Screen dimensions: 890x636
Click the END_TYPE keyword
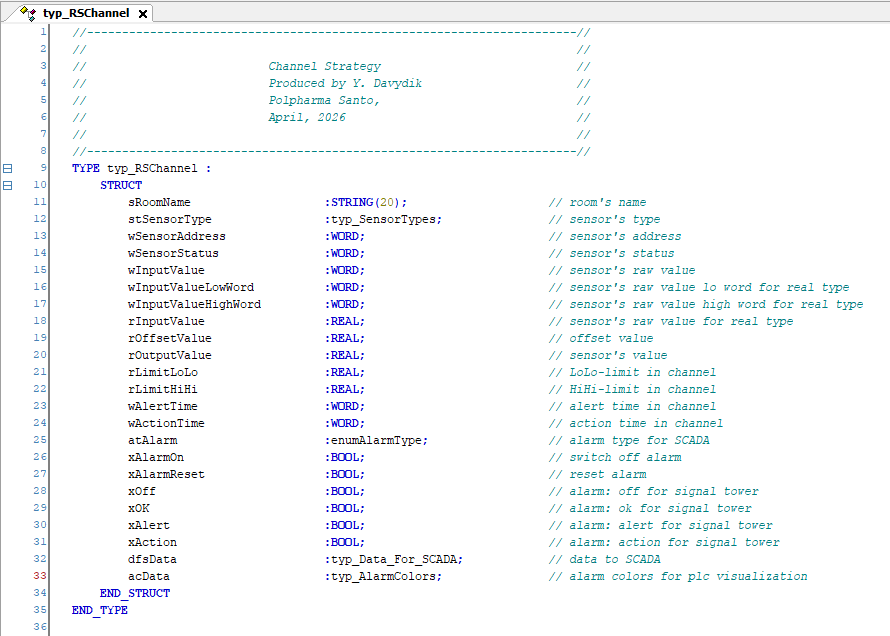pos(100,610)
